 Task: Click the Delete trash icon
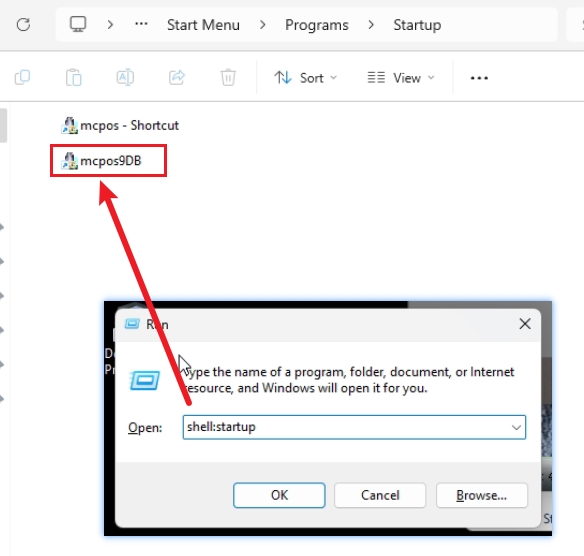(x=228, y=77)
